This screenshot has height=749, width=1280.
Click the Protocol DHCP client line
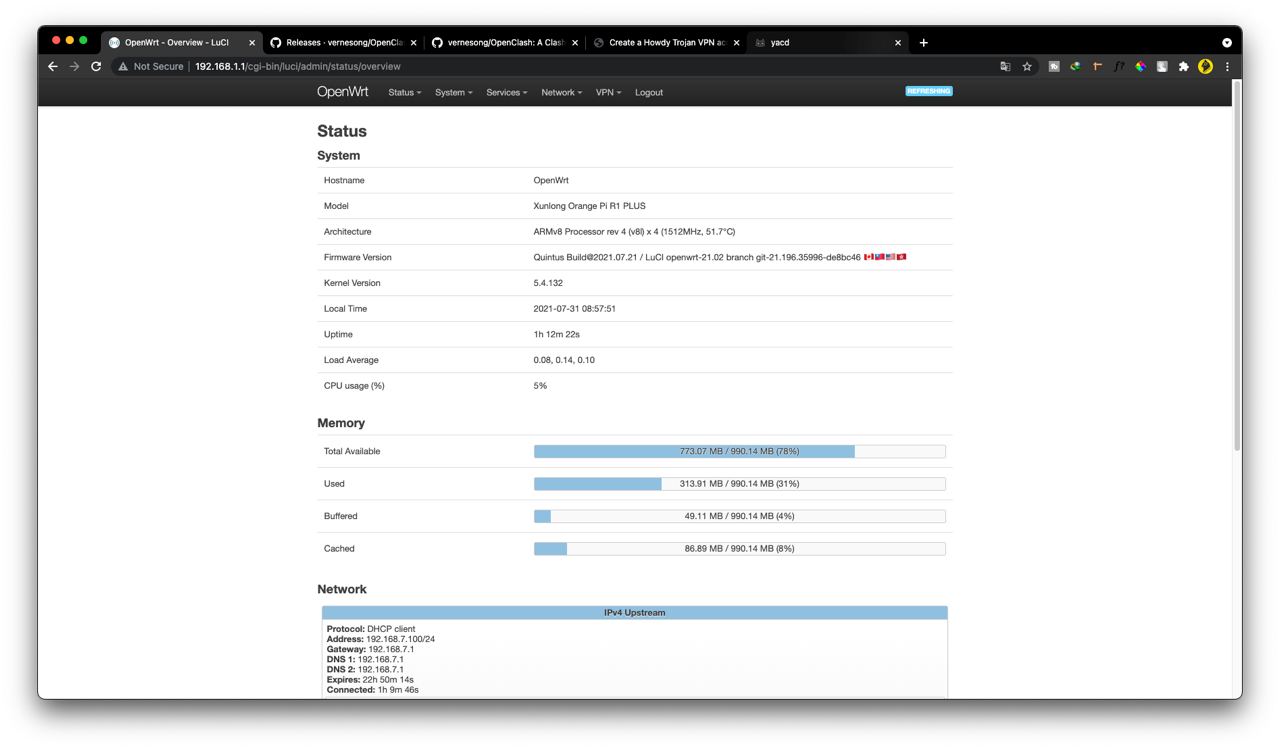pos(371,629)
